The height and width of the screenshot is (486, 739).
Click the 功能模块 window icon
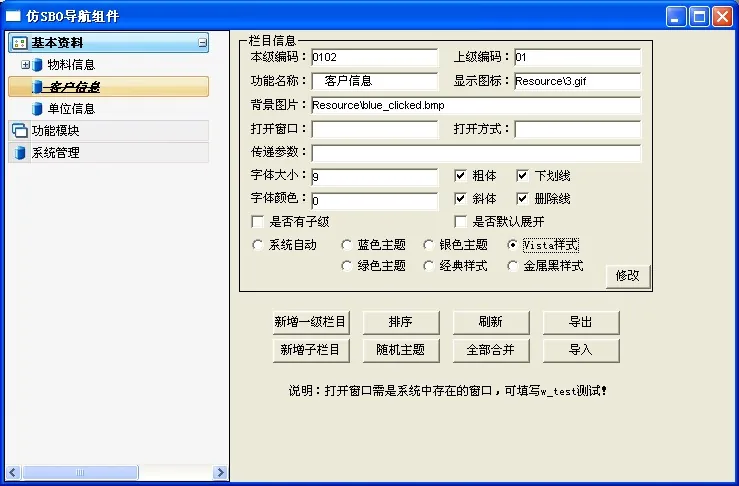(19, 131)
